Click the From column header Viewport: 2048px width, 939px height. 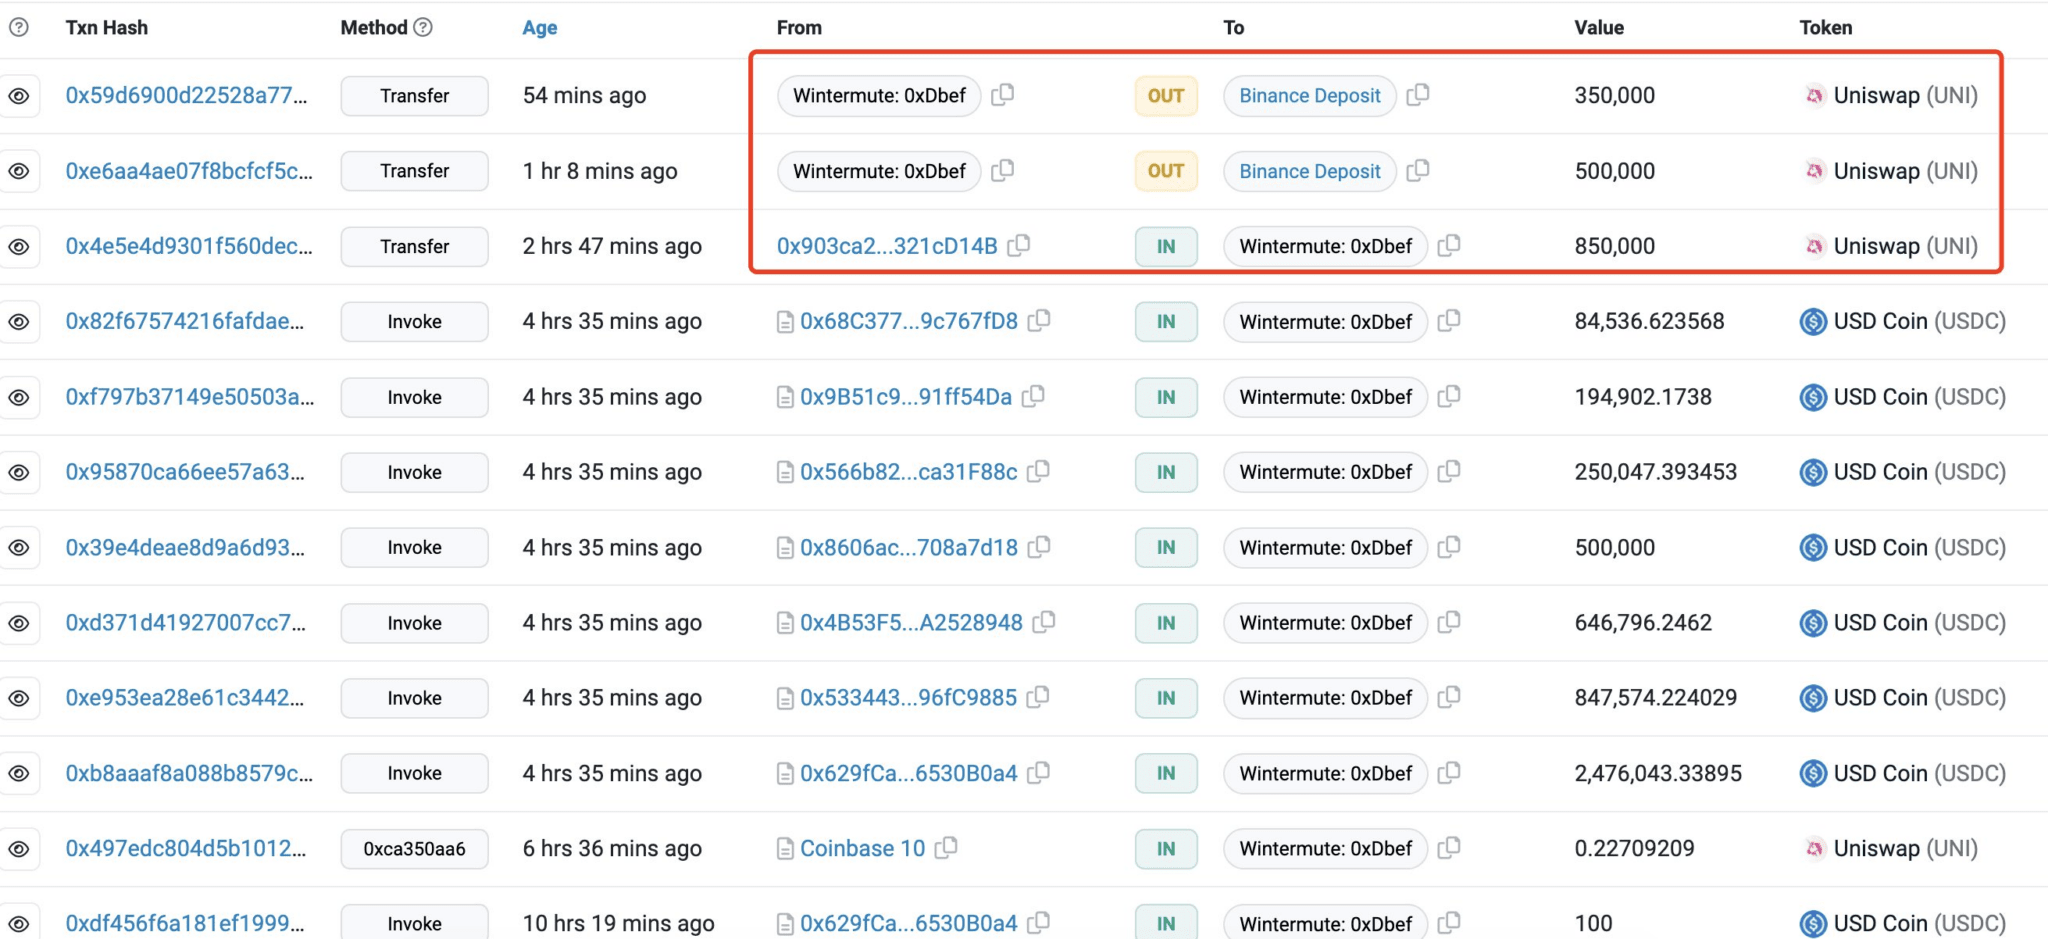[x=799, y=28]
